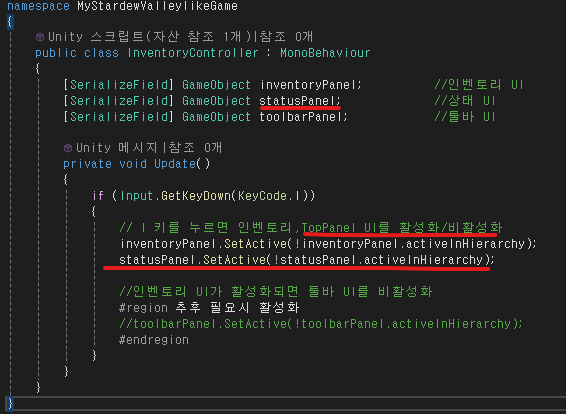Click the highlighted opening brace of namespace
Viewport: 566px width, 414px height.
(x=10, y=22)
